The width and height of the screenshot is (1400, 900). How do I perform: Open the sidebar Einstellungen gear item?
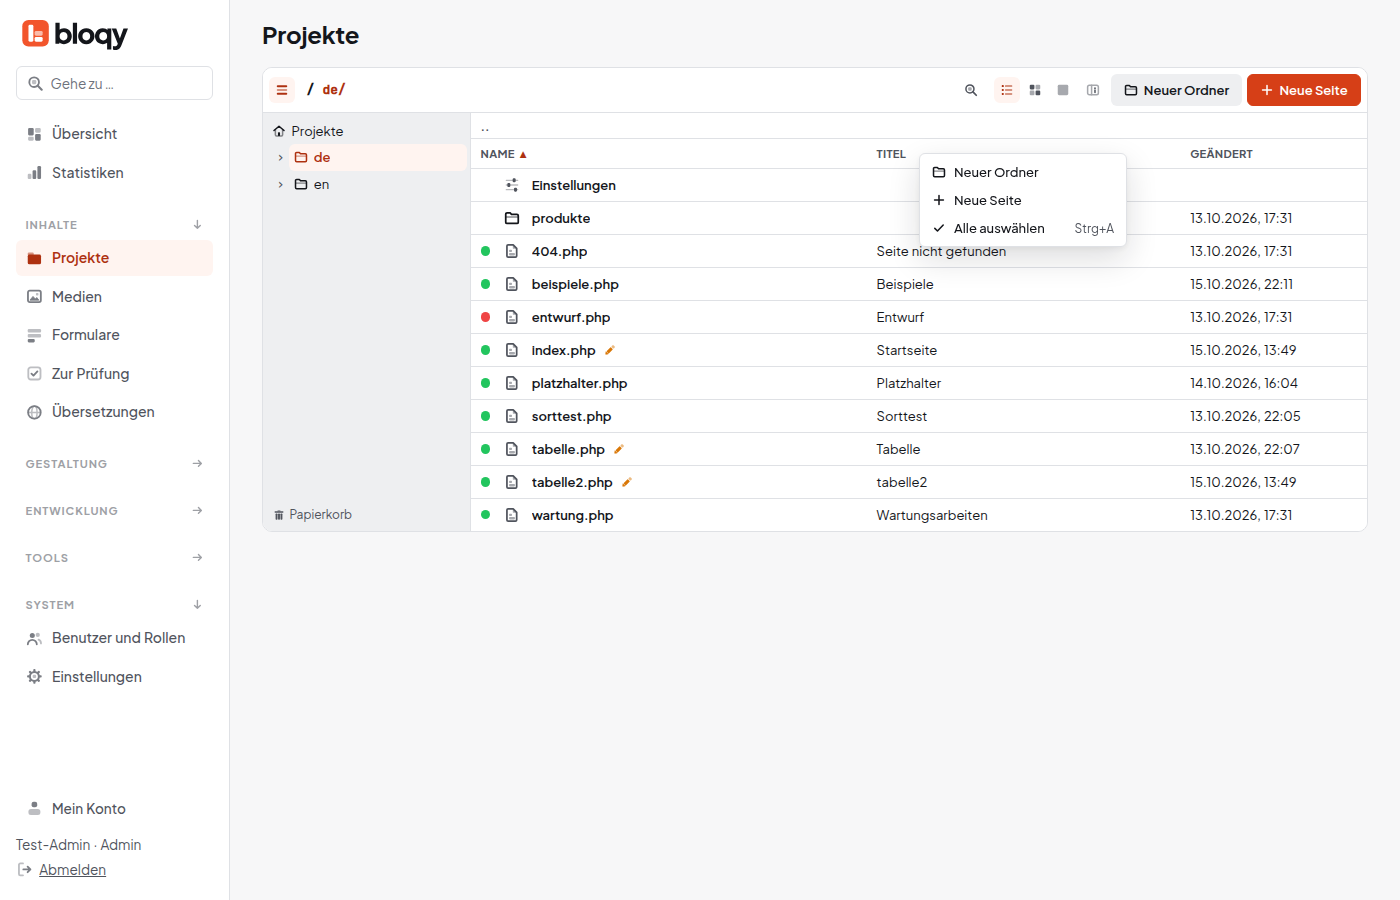[114, 677]
